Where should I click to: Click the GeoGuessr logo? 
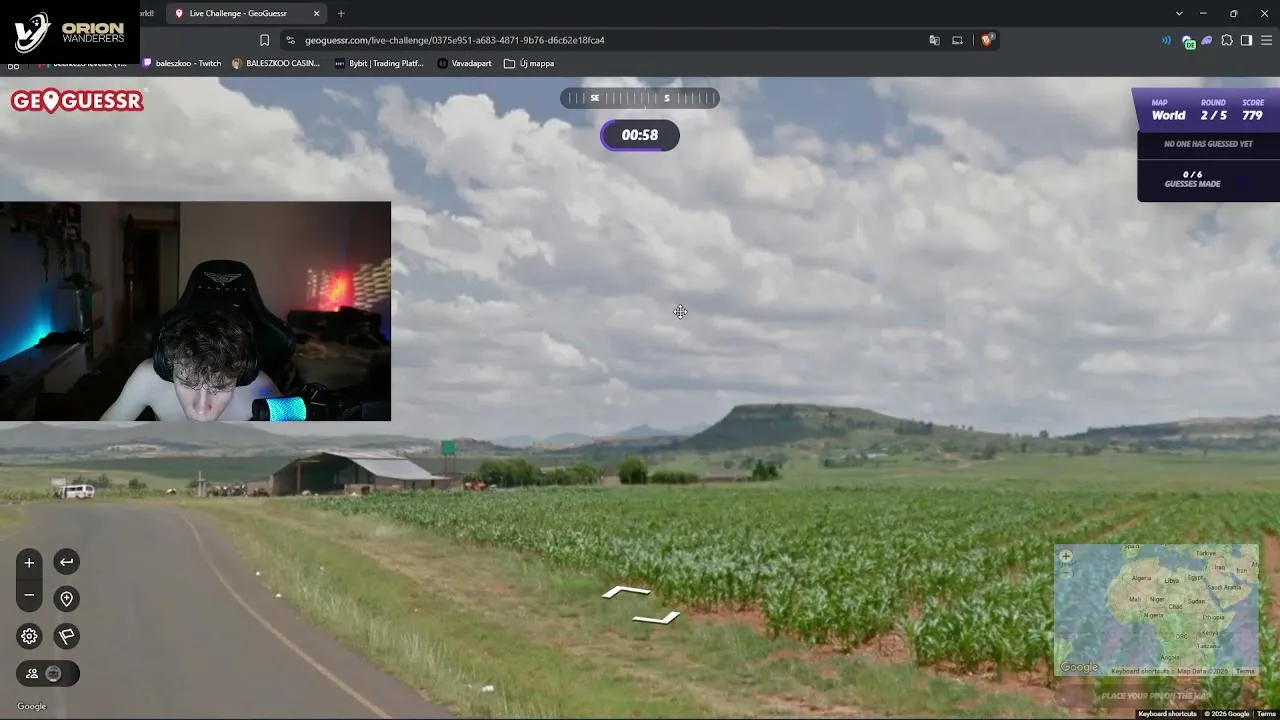click(77, 101)
